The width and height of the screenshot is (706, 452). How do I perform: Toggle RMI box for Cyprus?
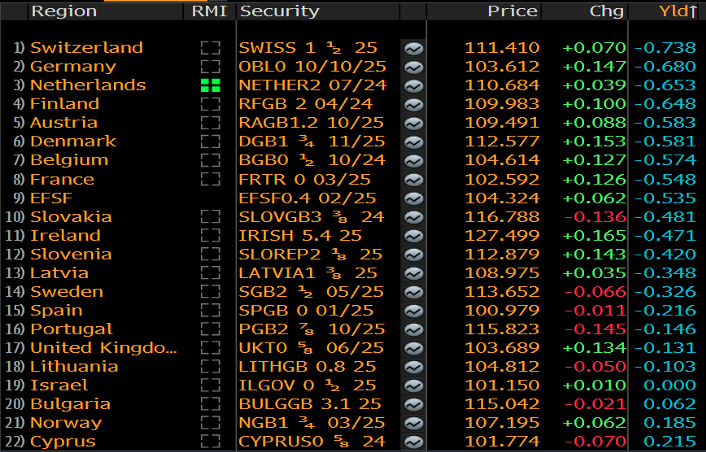coord(210,441)
